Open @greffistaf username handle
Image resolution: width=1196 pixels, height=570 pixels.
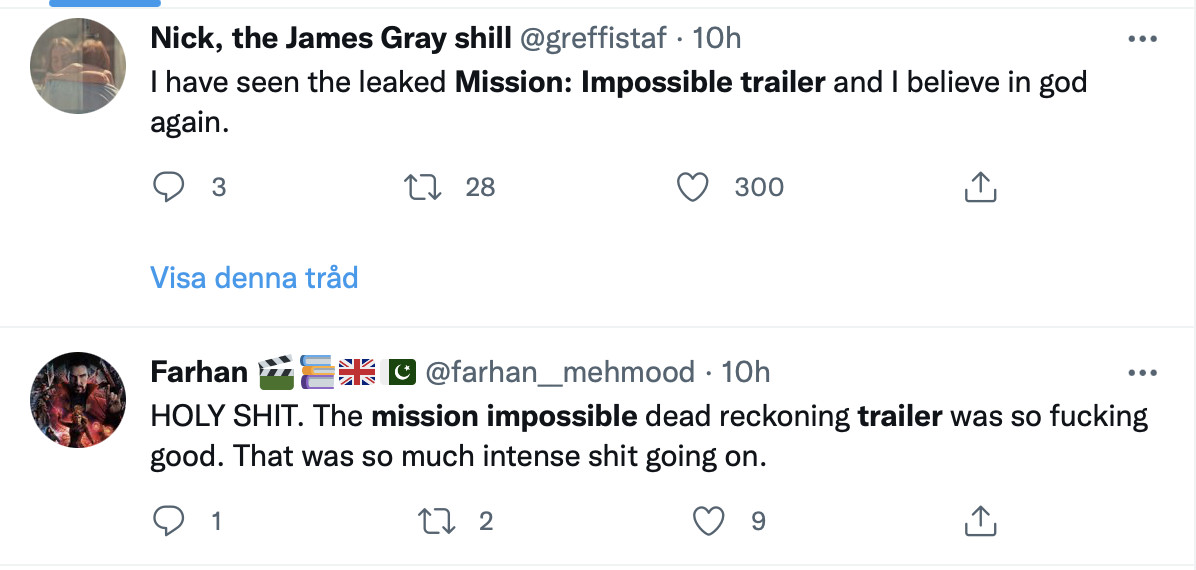tap(590, 38)
